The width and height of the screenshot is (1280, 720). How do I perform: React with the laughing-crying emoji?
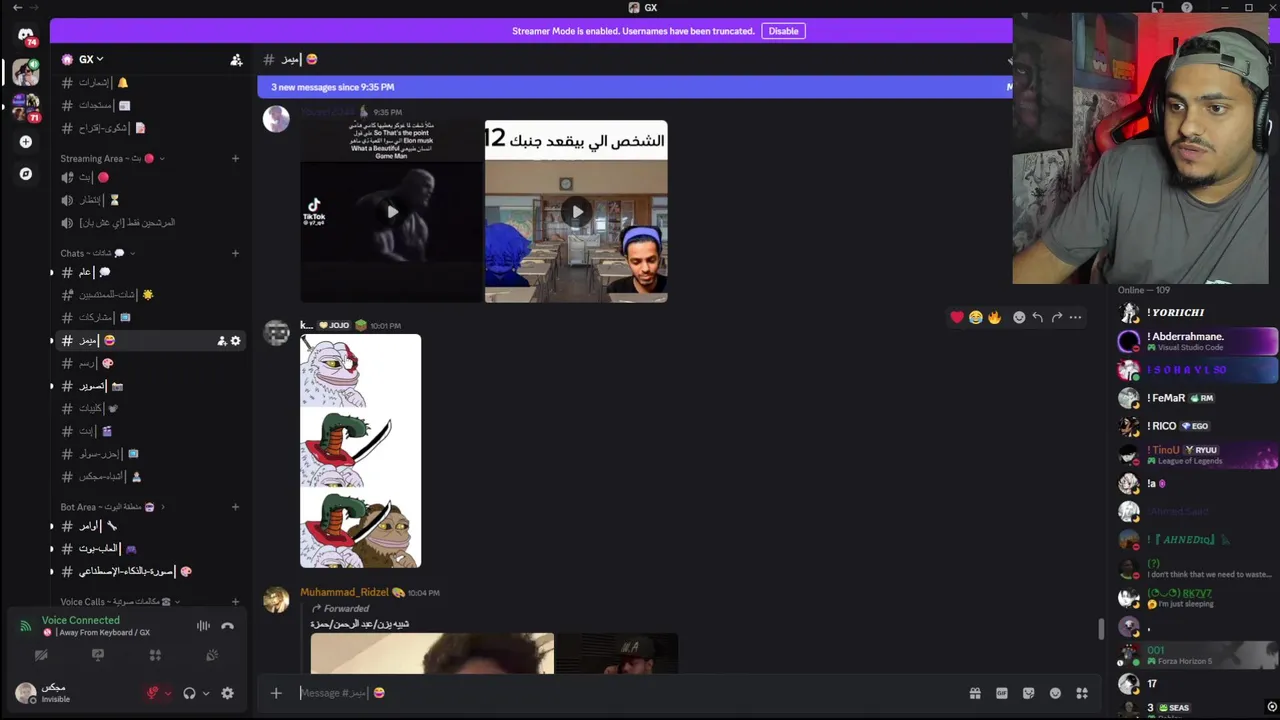point(975,317)
